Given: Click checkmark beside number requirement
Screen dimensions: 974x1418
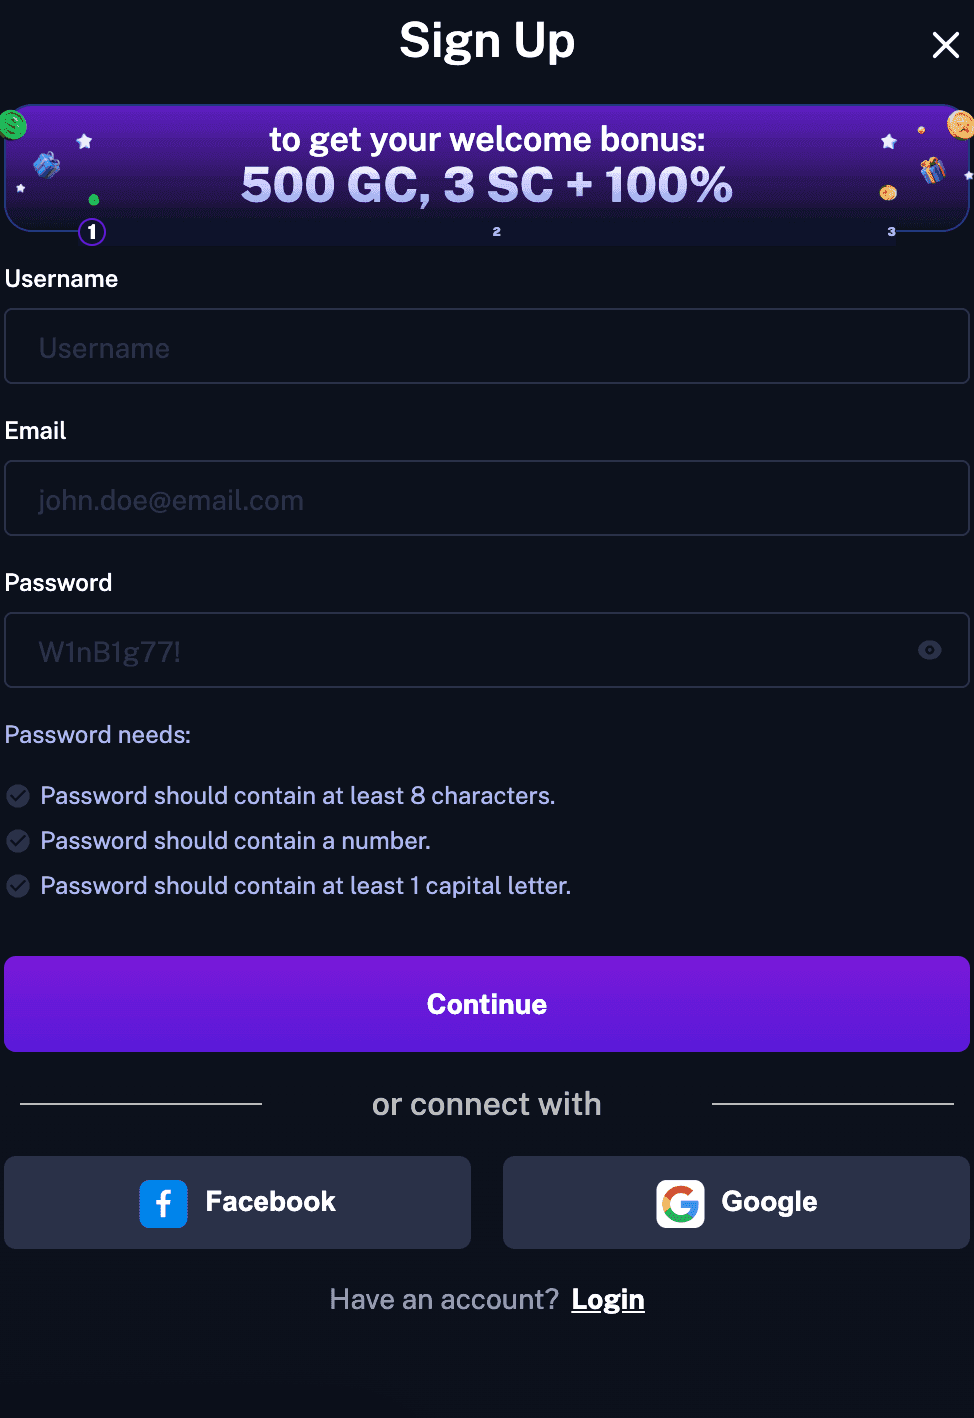Looking at the screenshot, I should [x=18, y=840].
